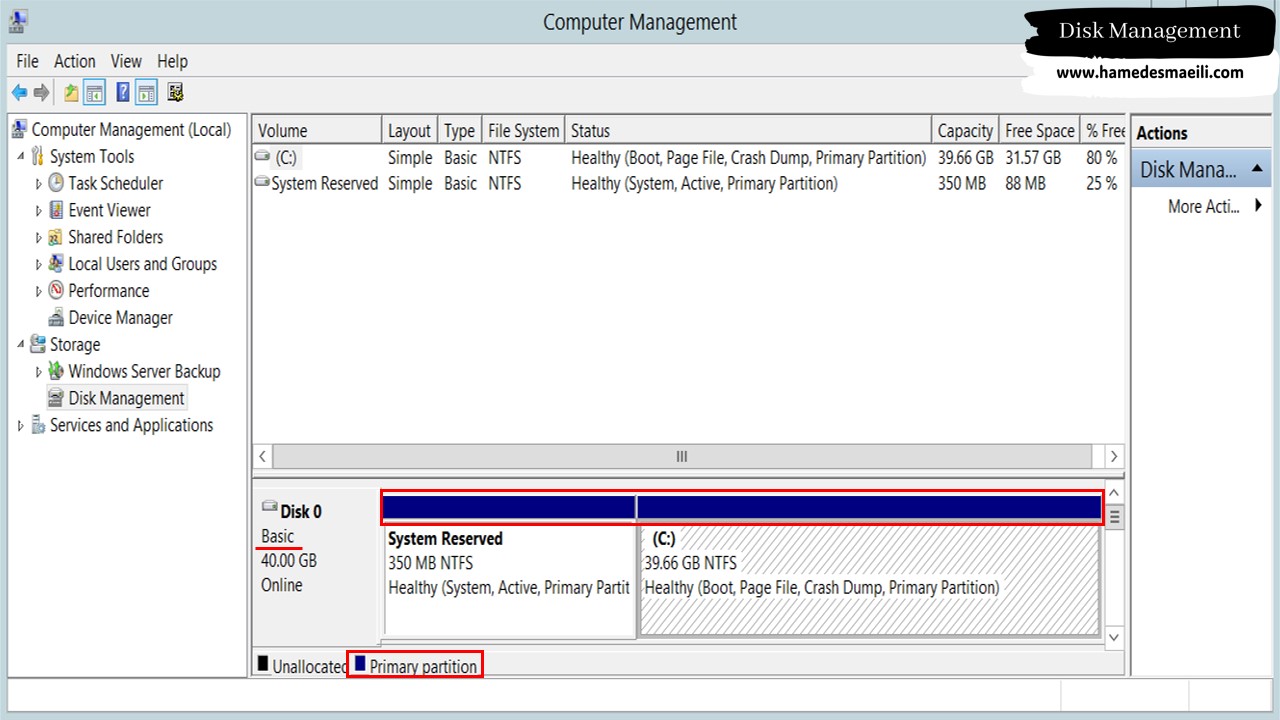Collapse the Disk Management actions section arrow
This screenshot has width=1280, height=720.
1256,168
